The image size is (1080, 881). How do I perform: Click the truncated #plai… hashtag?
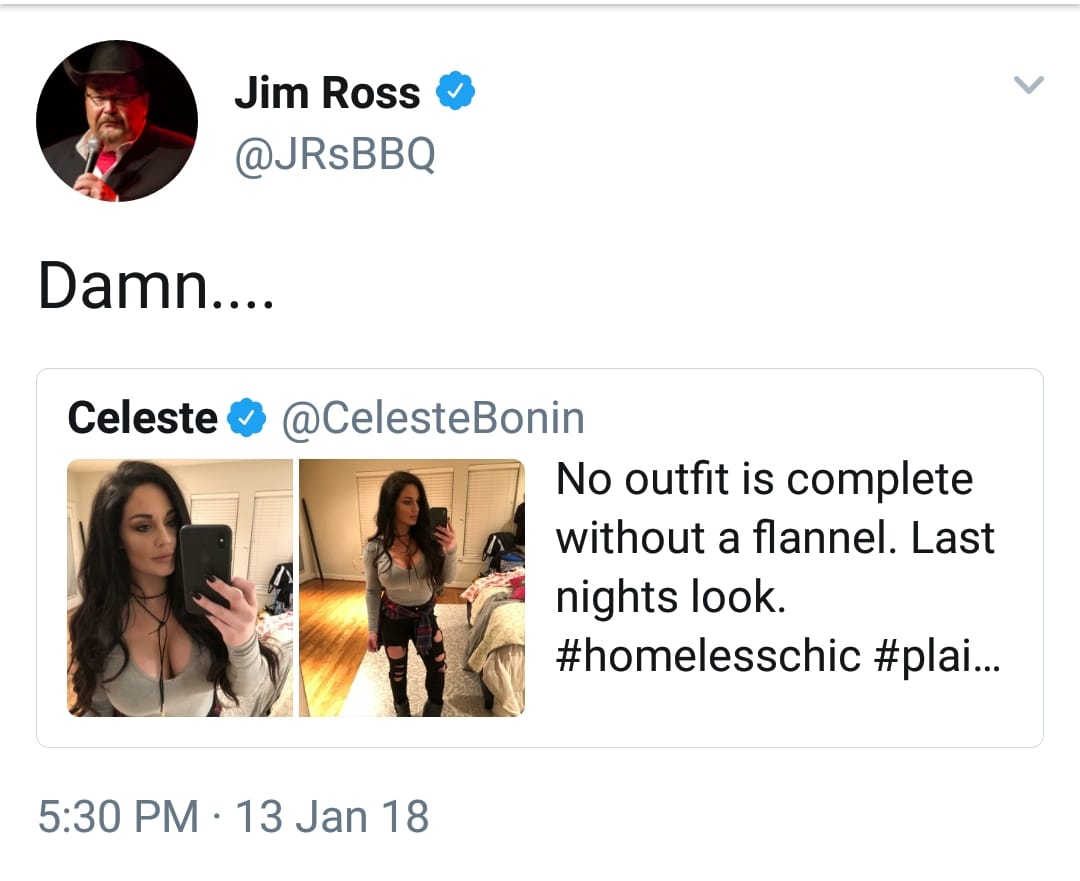[937, 655]
